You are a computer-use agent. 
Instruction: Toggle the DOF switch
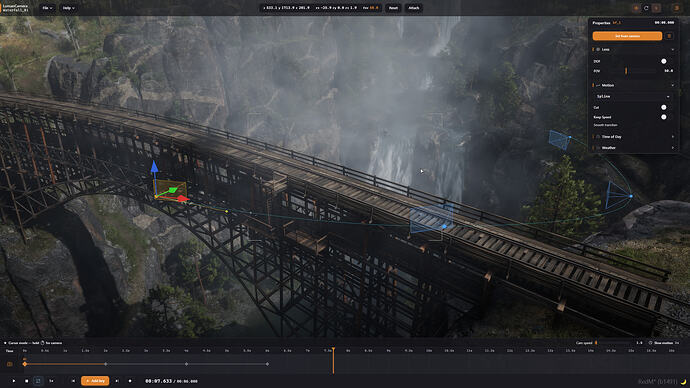(664, 61)
